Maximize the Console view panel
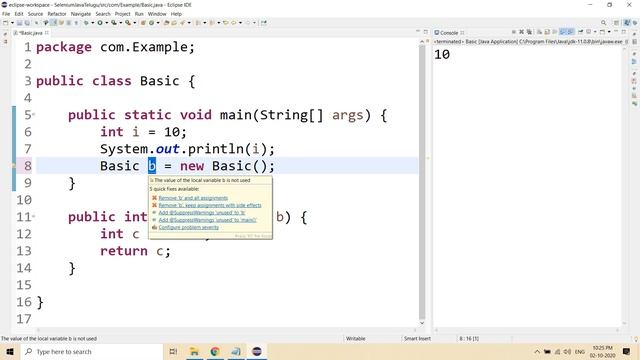This screenshot has width=640, height=360. (x=624, y=31)
